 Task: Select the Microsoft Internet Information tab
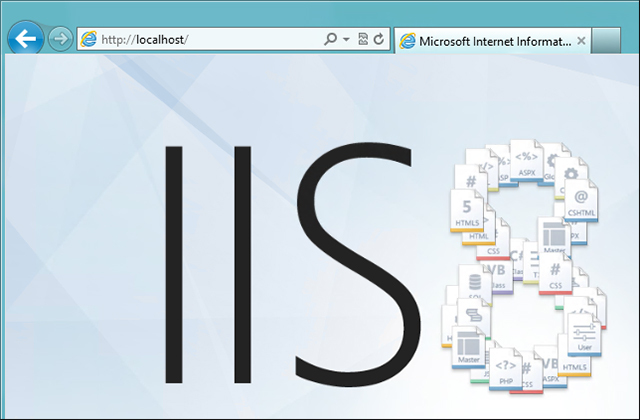(493, 41)
